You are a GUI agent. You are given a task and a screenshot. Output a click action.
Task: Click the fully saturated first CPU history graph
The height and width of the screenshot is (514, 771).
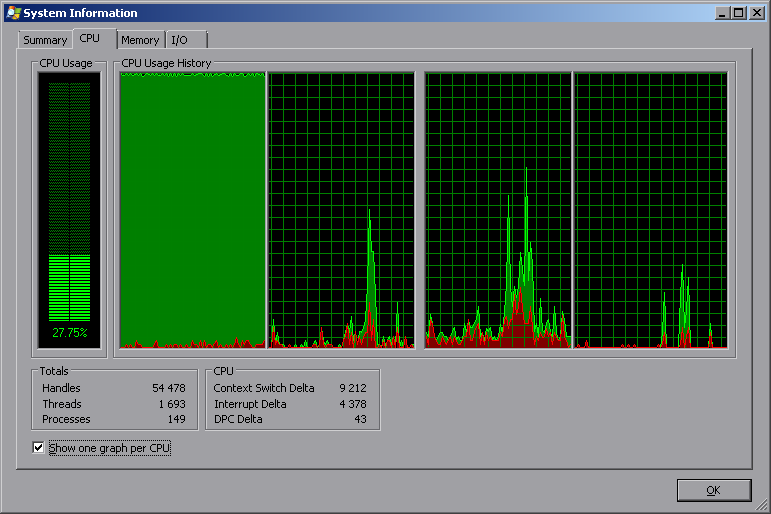click(x=193, y=210)
